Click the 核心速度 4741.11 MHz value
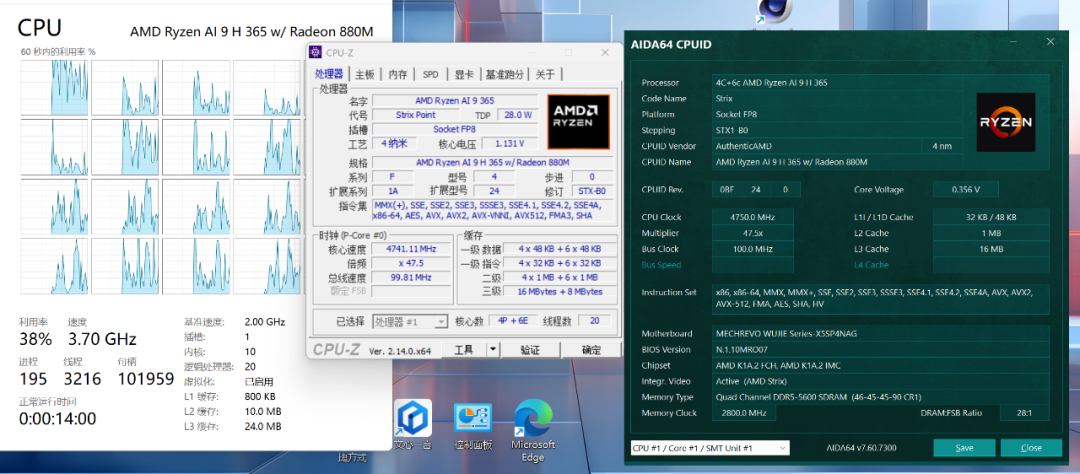The height and width of the screenshot is (474, 1080). [413, 249]
